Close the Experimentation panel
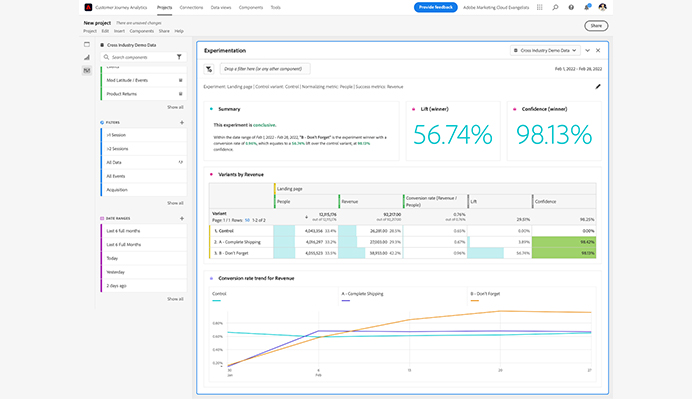Viewport: 692px width, 399px height. click(x=598, y=50)
